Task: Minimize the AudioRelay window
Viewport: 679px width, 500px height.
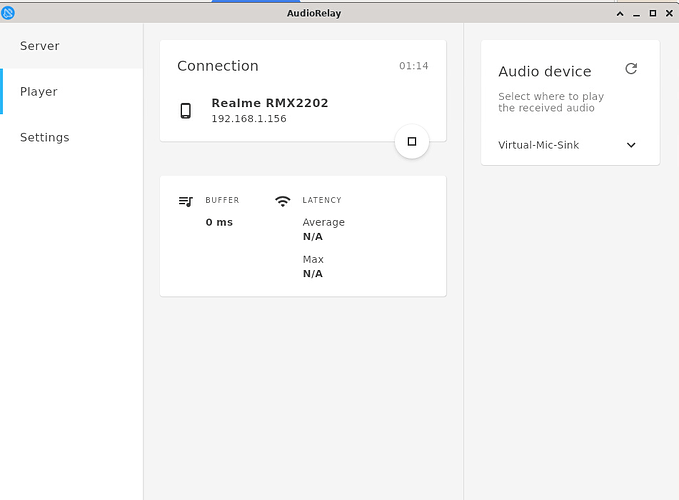Action: point(636,14)
